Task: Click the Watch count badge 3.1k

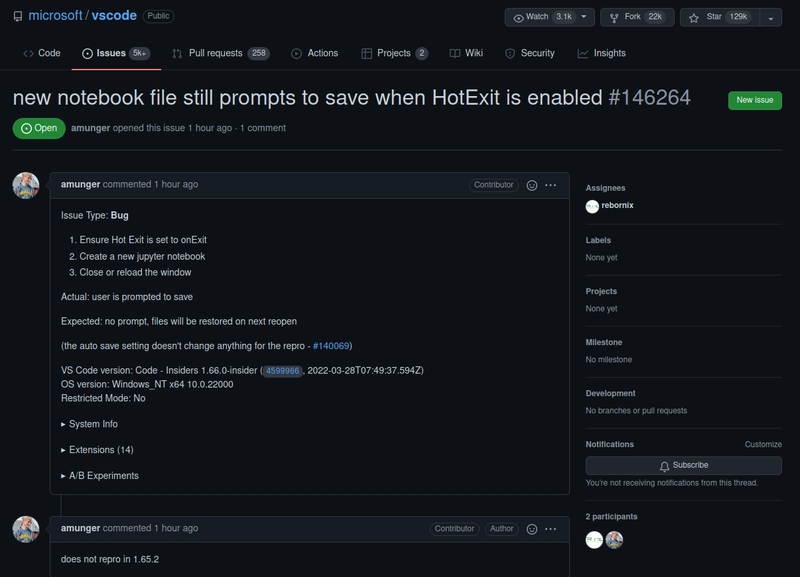Action: point(564,17)
